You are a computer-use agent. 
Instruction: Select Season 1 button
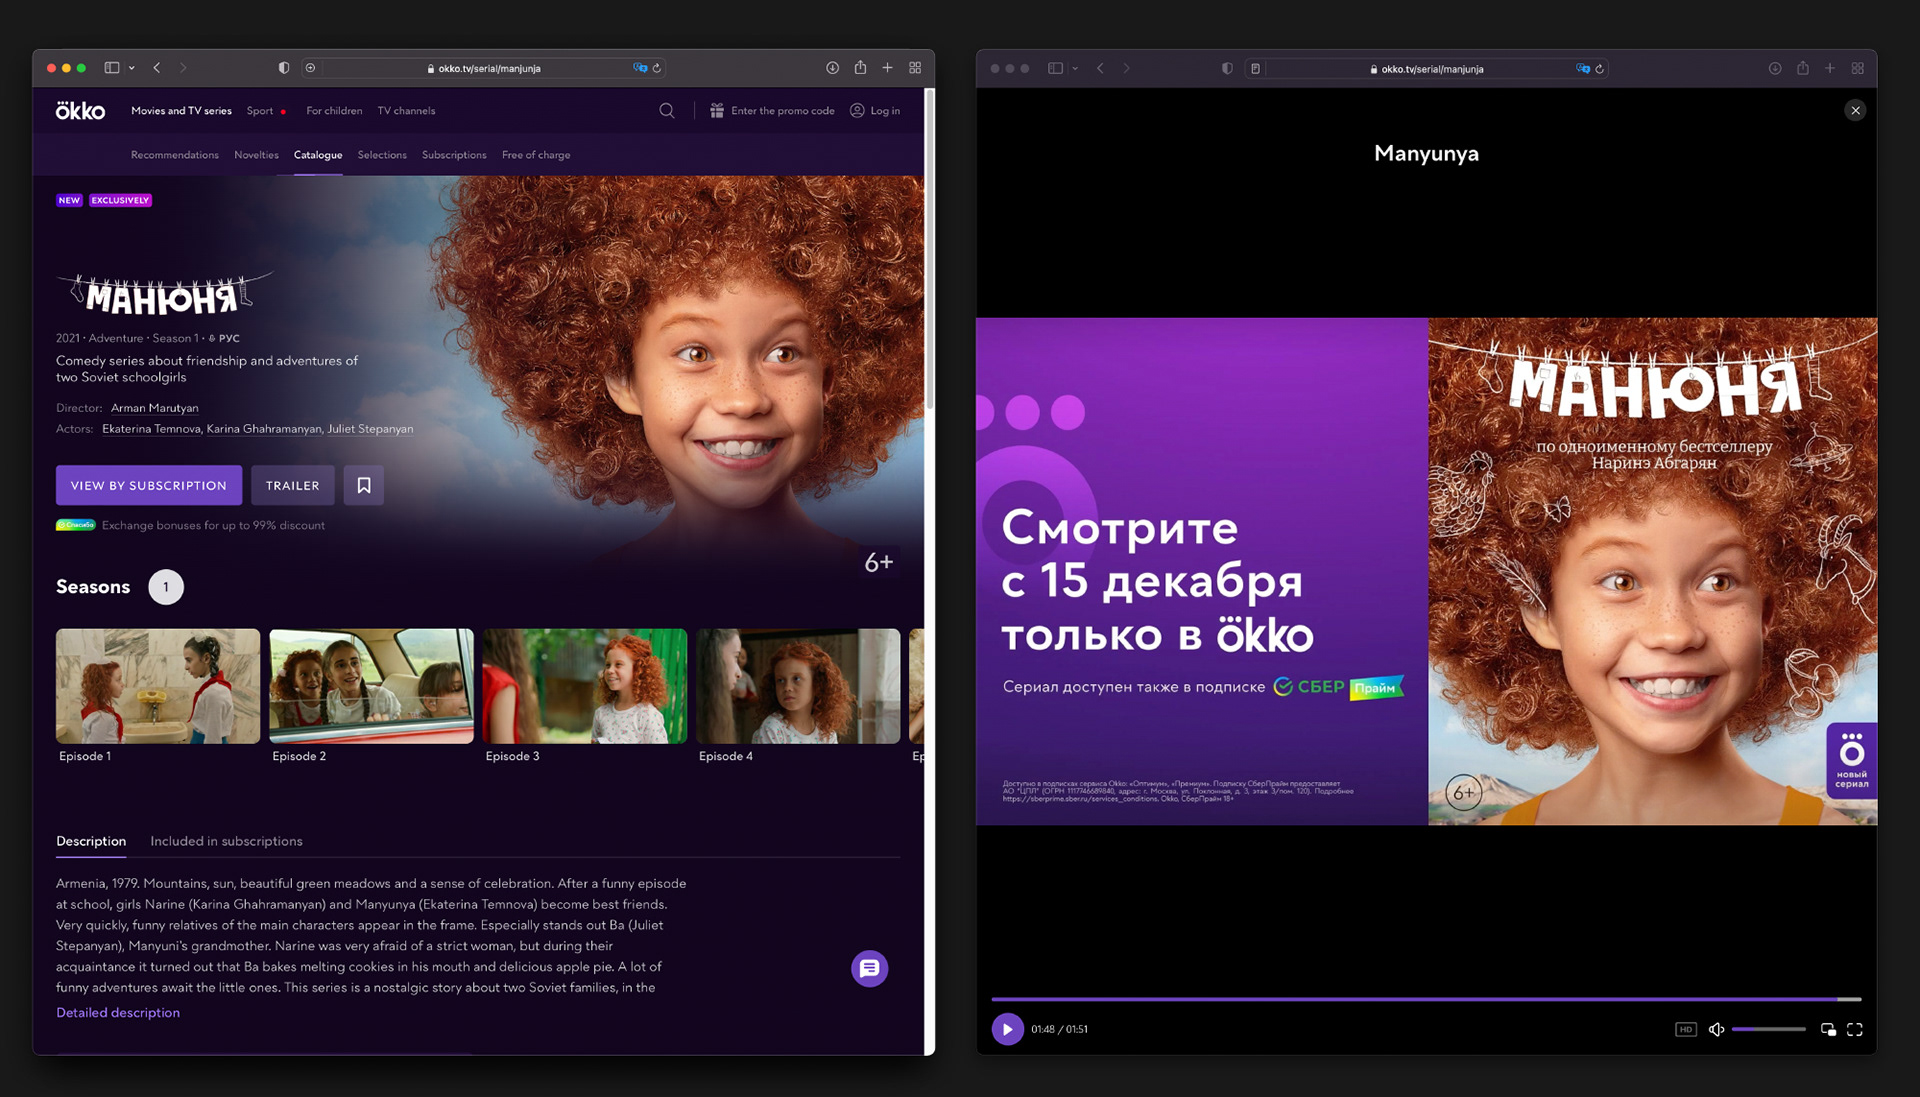pos(166,587)
